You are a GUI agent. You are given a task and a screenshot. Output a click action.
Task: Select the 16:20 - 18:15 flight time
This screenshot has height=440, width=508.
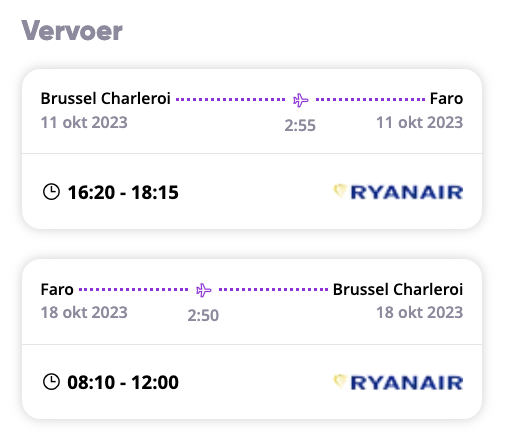[x=123, y=192]
